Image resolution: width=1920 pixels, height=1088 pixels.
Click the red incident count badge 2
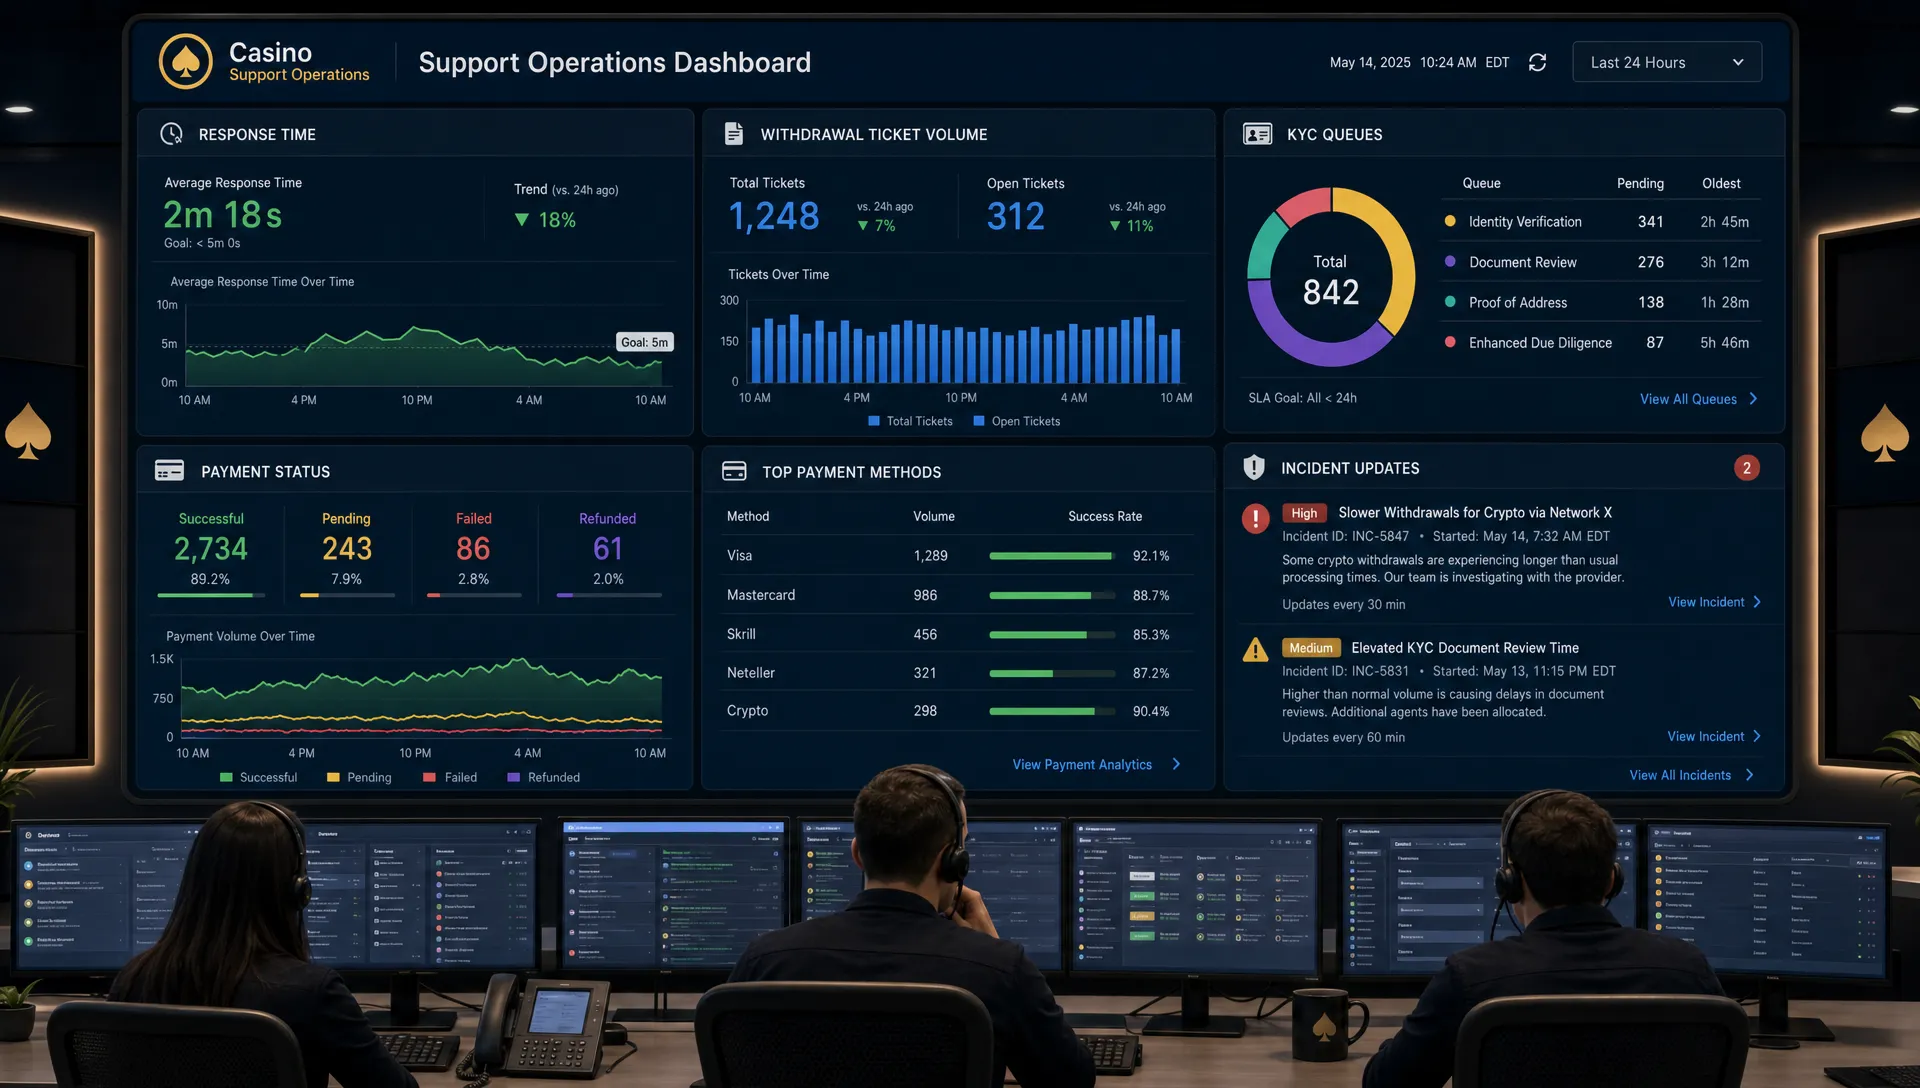pyautogui.click(x=1747, y=468)
